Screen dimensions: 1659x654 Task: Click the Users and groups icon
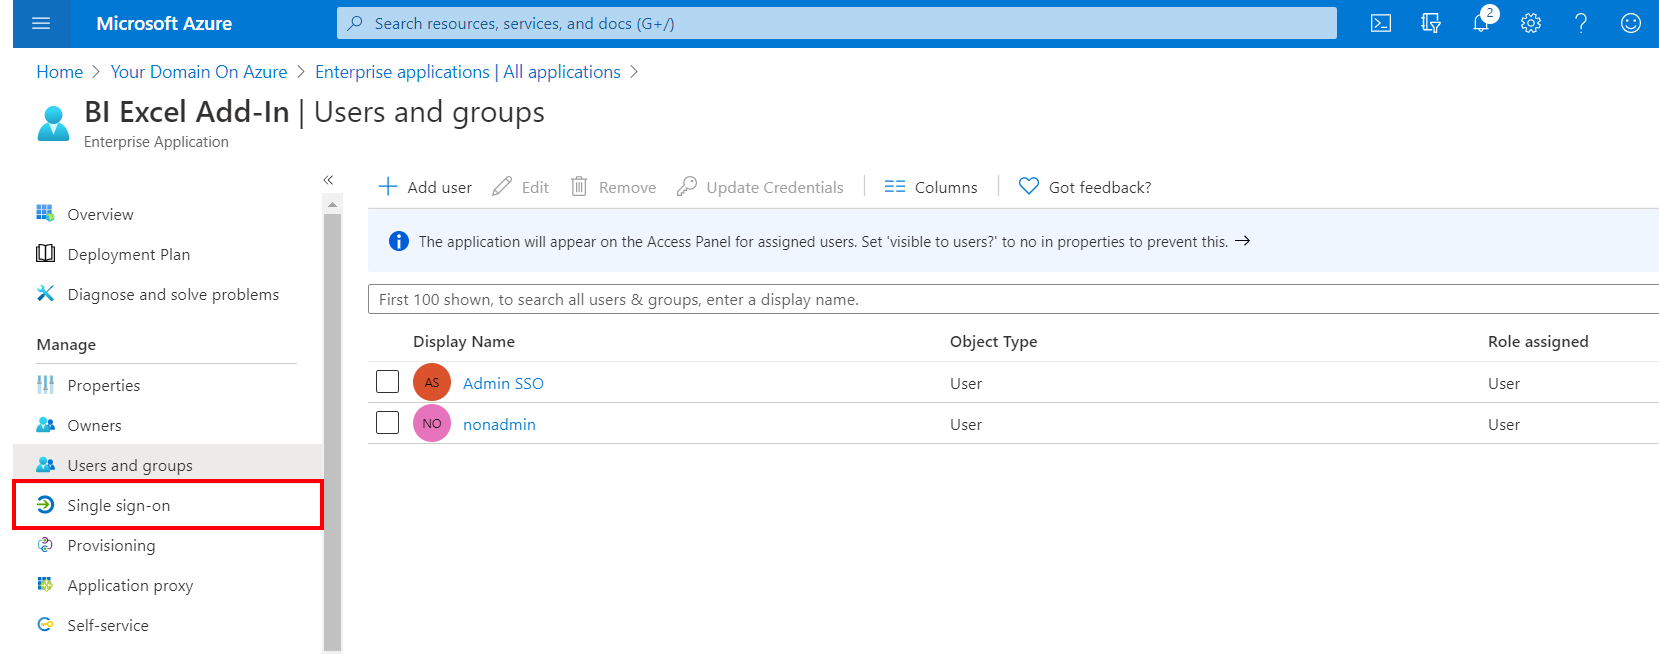coord(45,464)
